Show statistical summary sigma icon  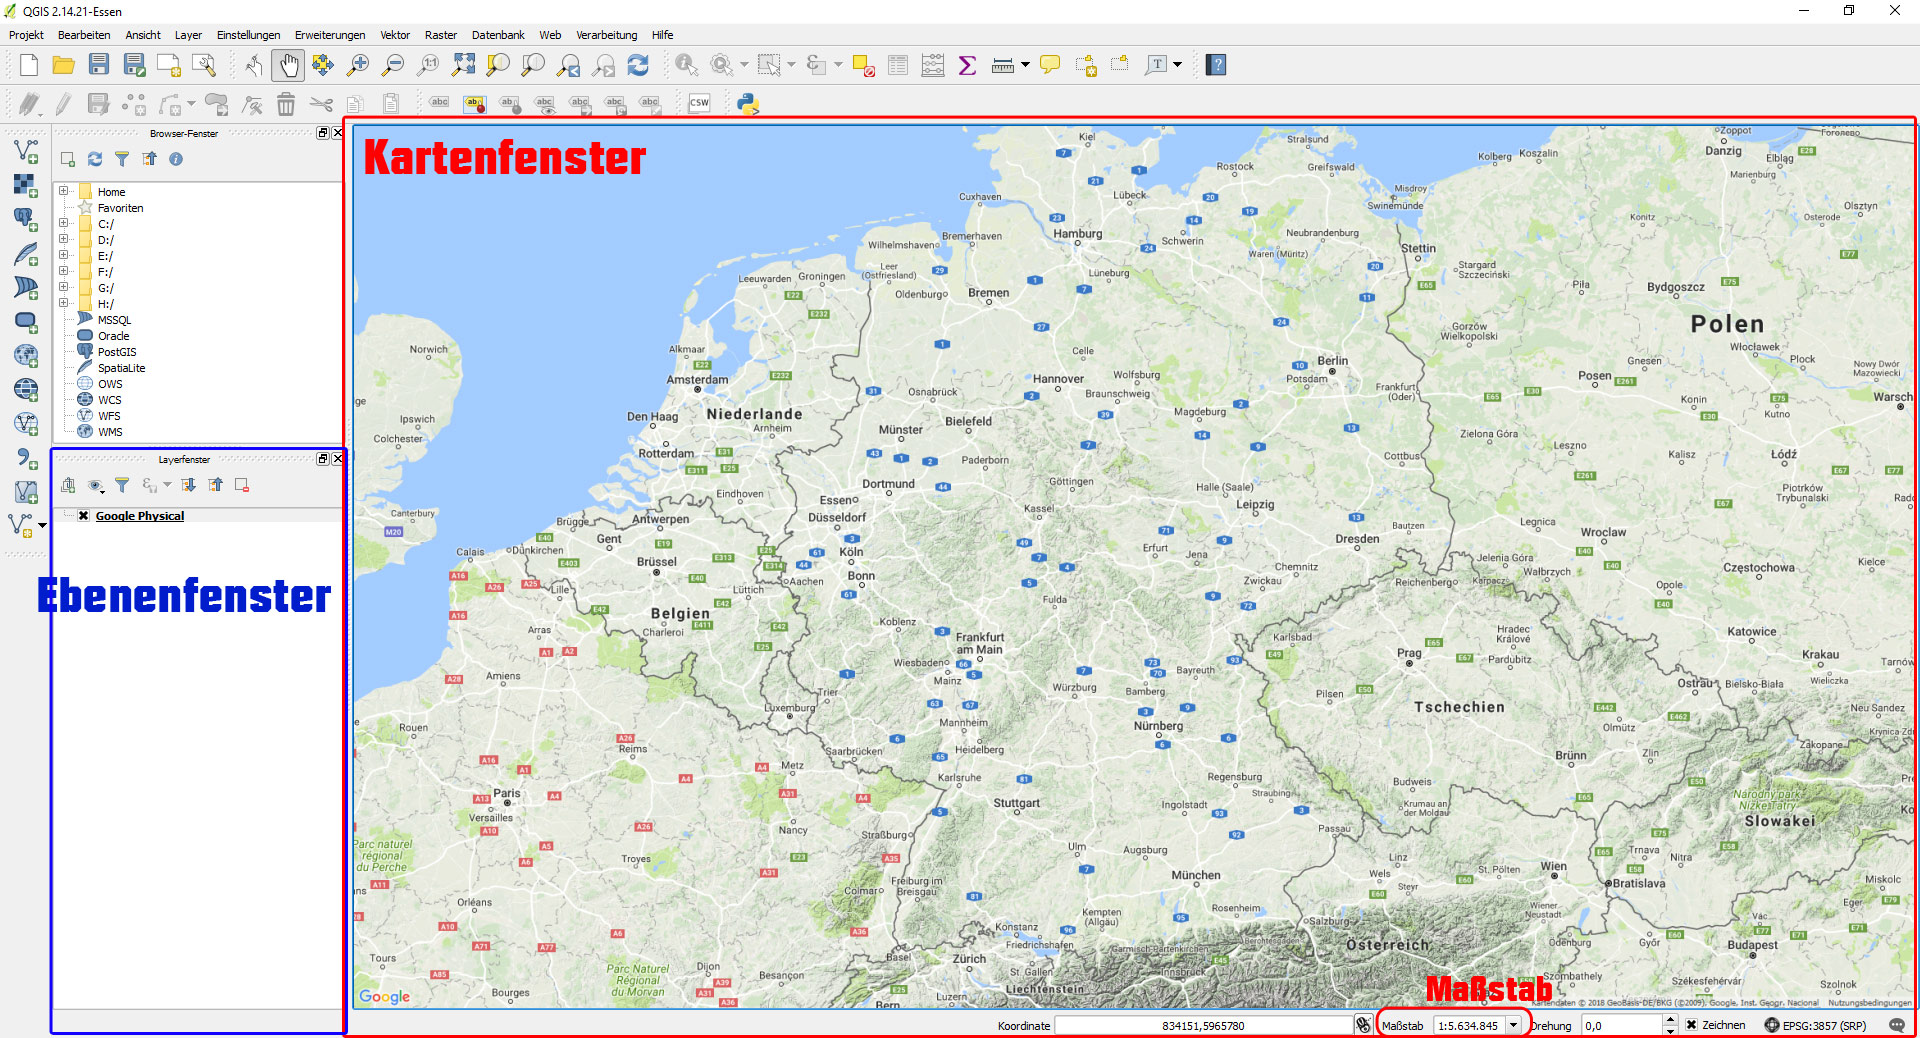967,65
